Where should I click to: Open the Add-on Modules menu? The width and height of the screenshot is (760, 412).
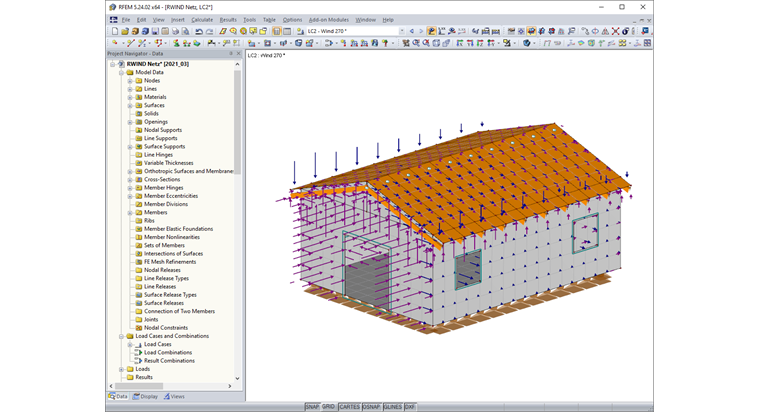[x=329, y=20]
